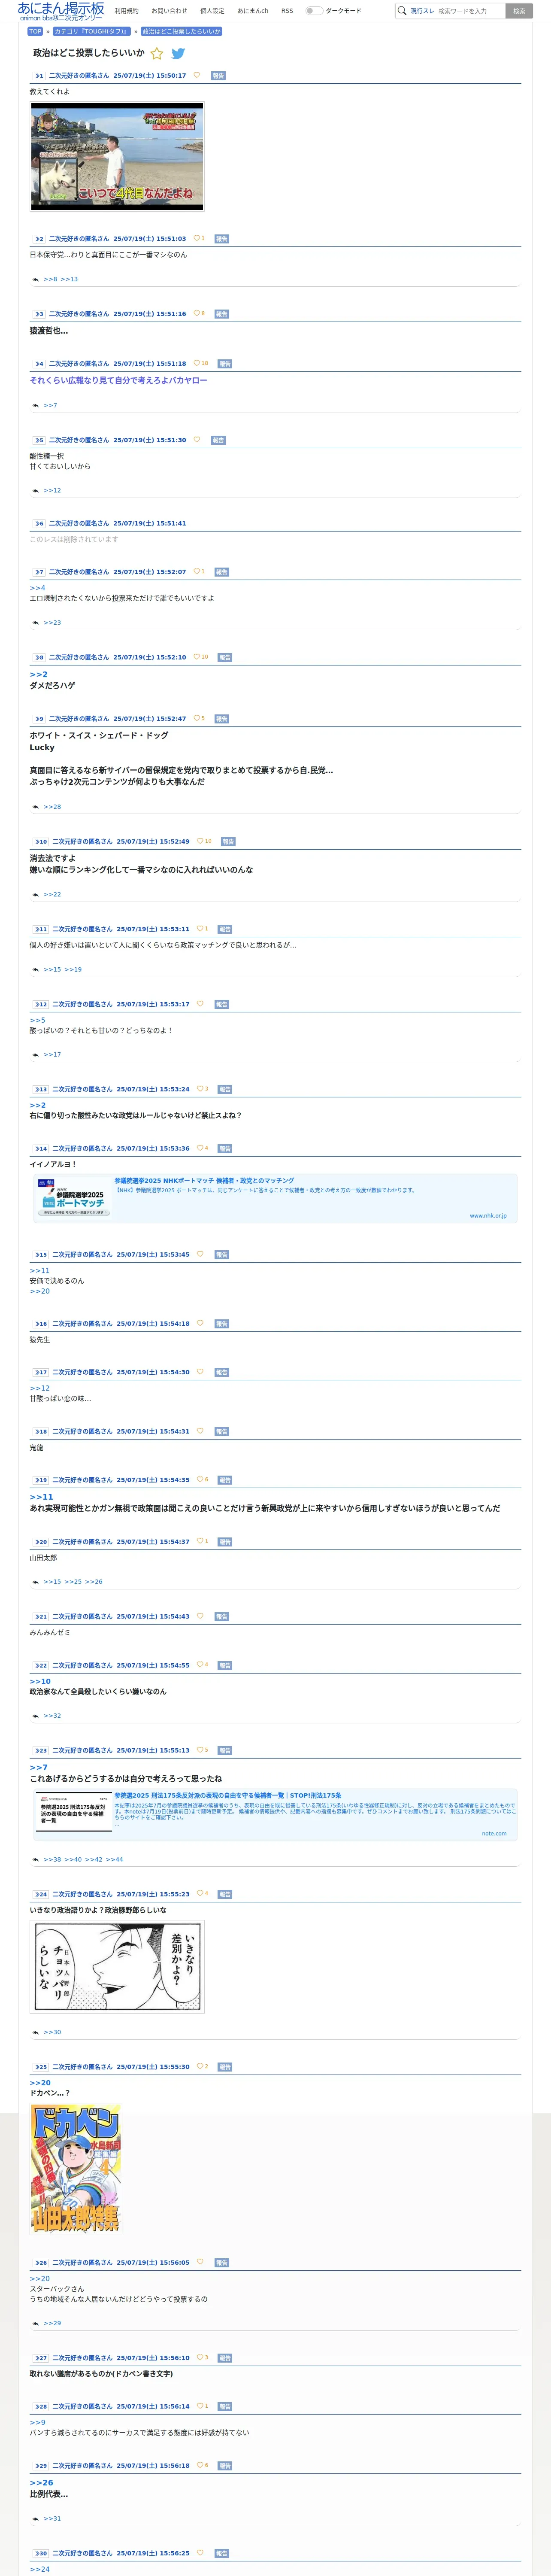551x2576 pixels.
Task: Open the RSS menu item
Action: [287, 11]
